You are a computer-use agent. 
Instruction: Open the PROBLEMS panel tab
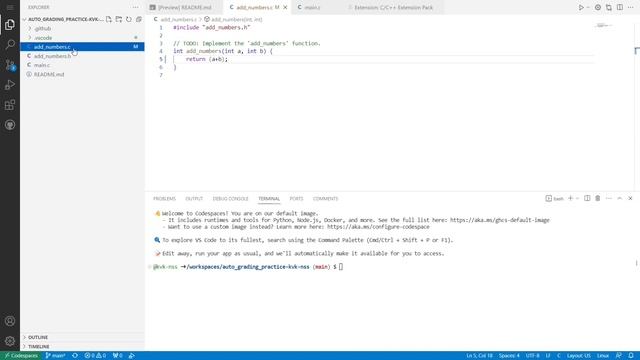pos(164,199)
